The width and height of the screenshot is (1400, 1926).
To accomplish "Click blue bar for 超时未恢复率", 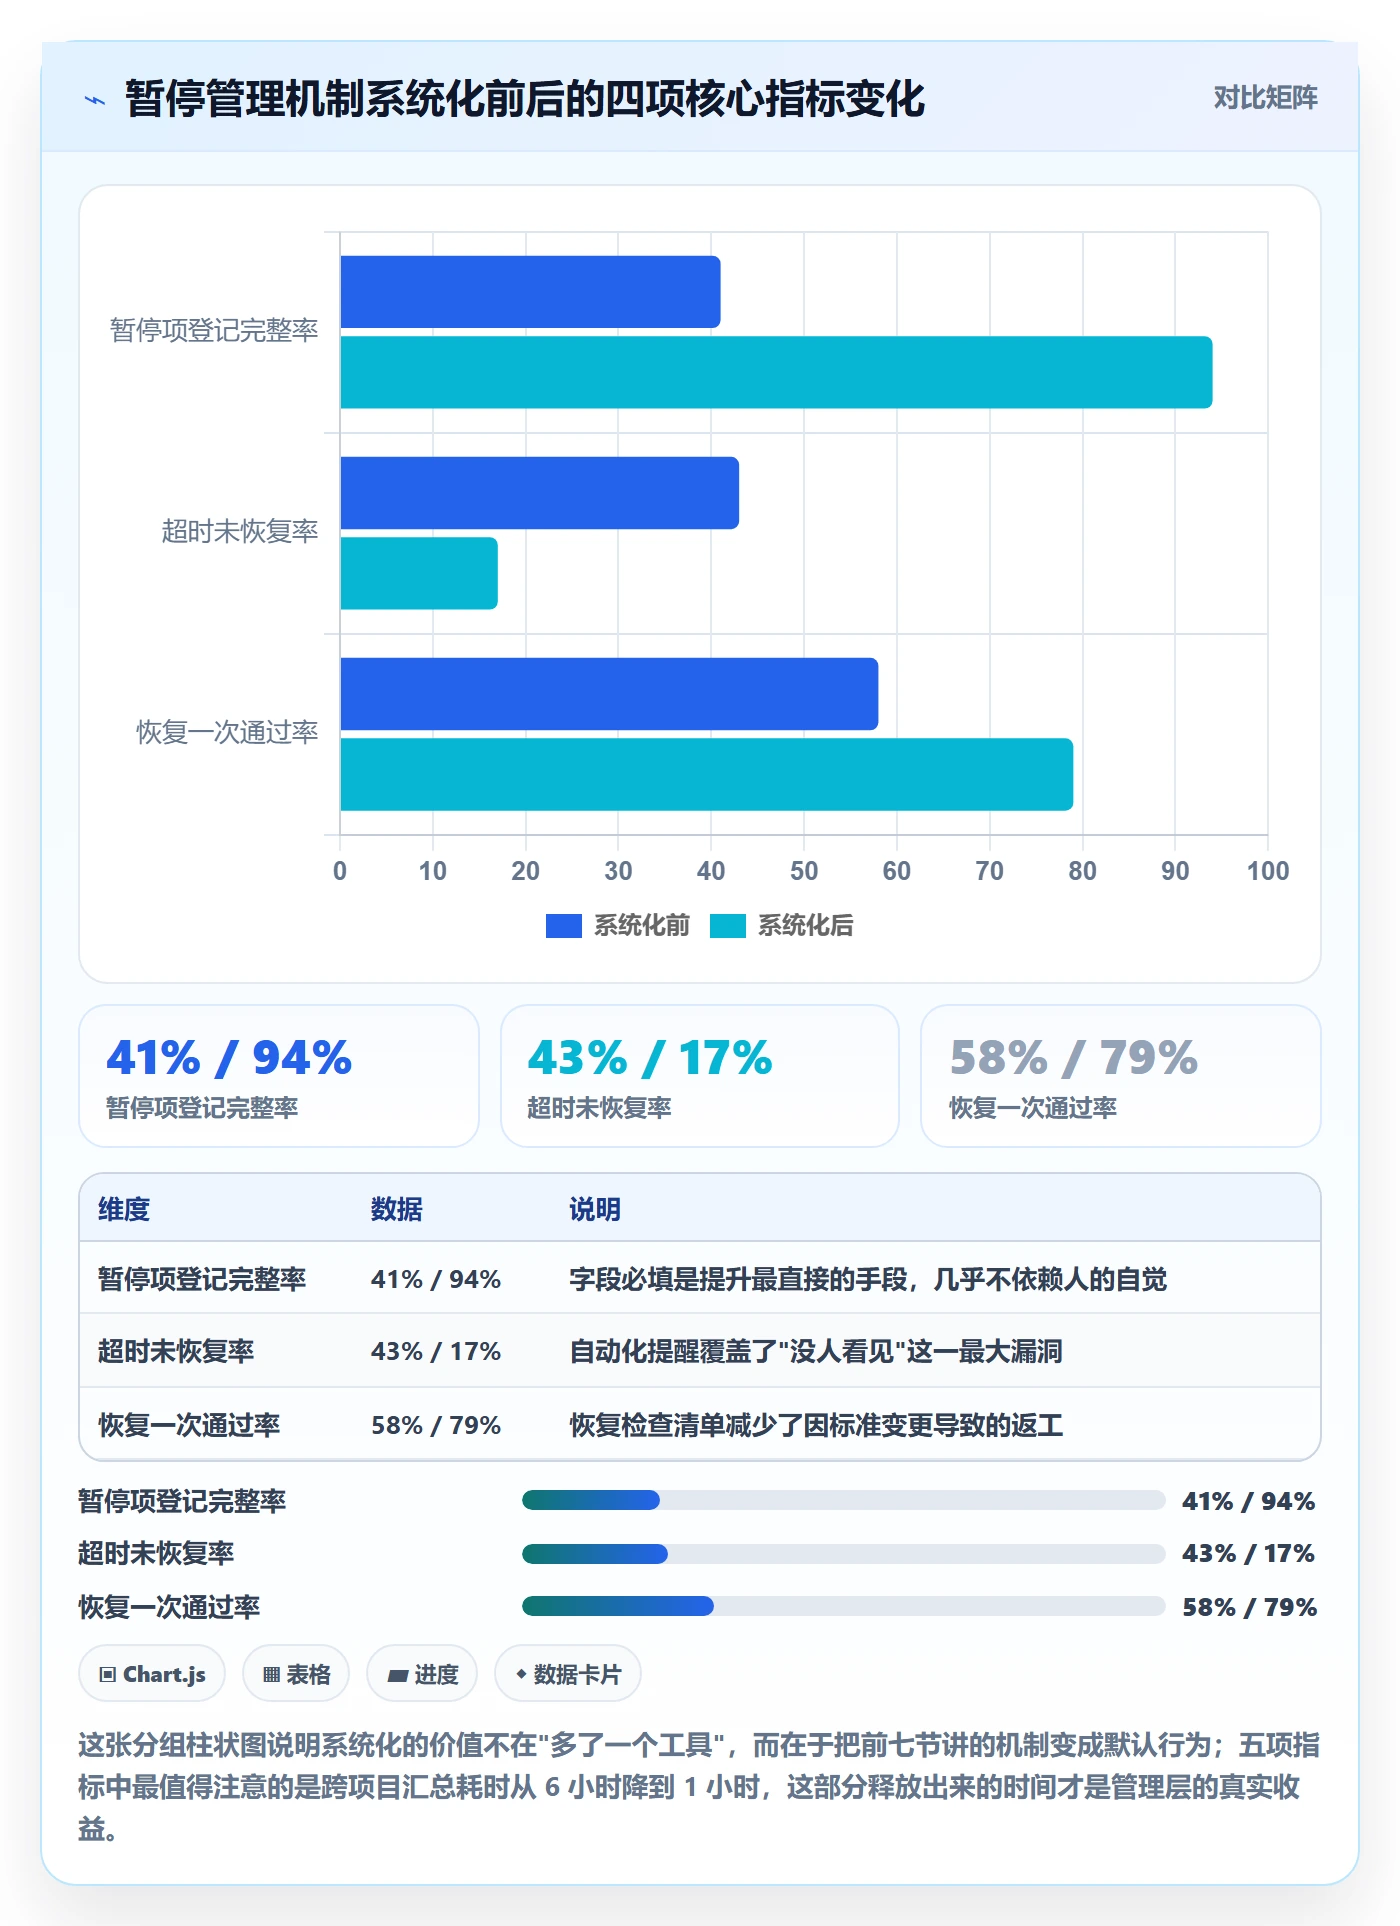I will 539,493.
